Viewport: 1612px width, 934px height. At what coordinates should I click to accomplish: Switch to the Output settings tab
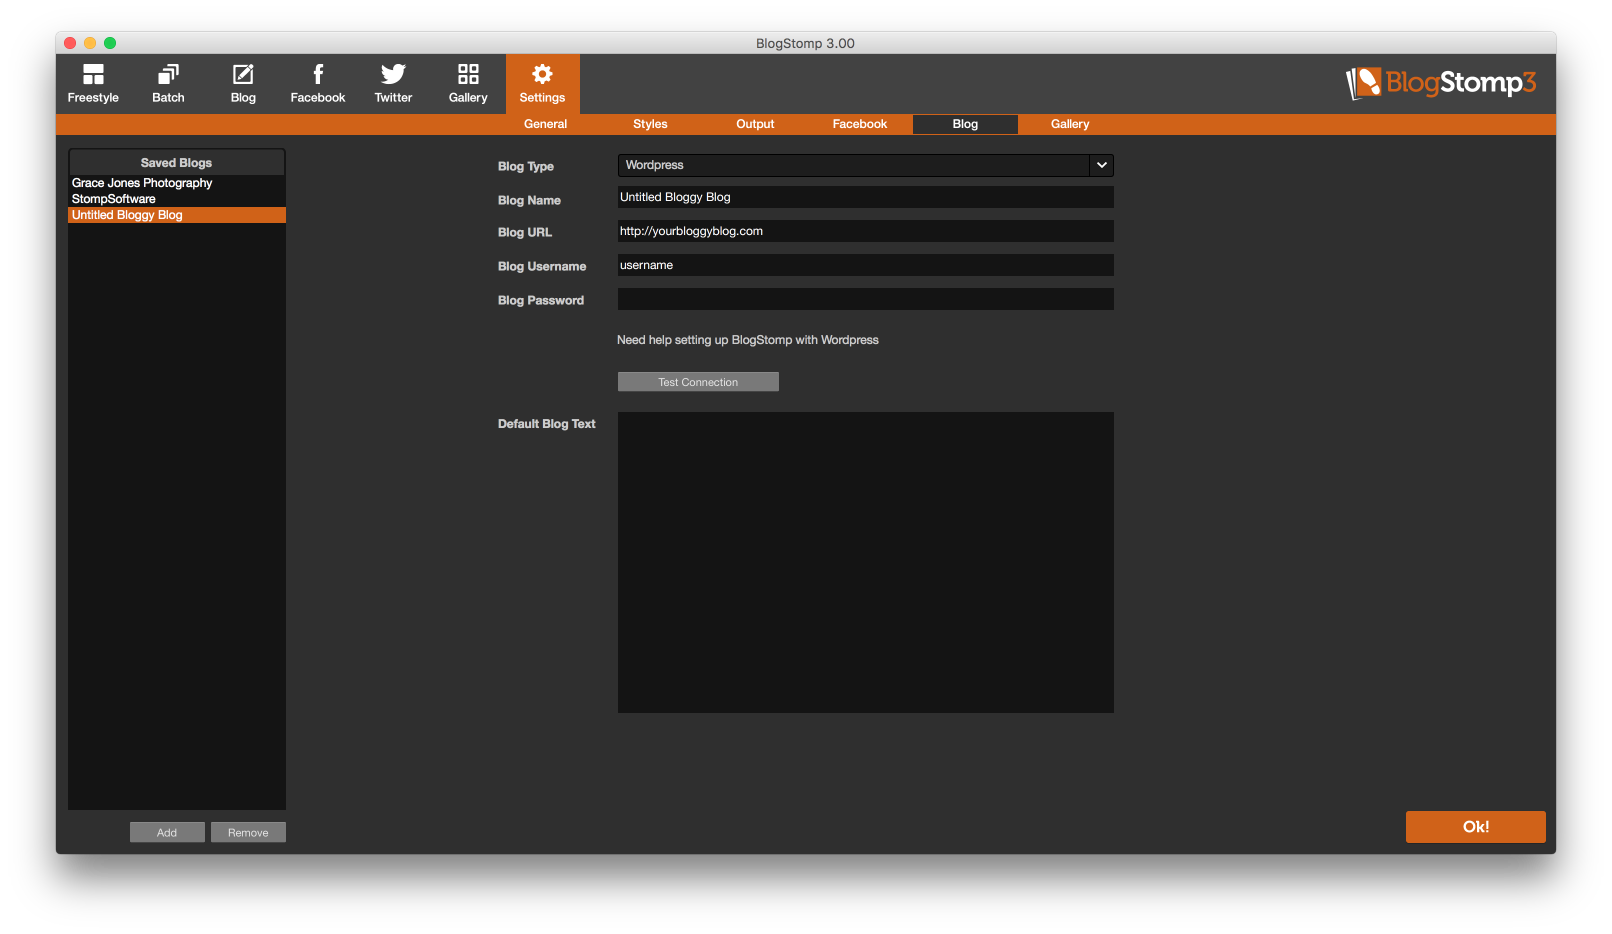pos(755,124)
